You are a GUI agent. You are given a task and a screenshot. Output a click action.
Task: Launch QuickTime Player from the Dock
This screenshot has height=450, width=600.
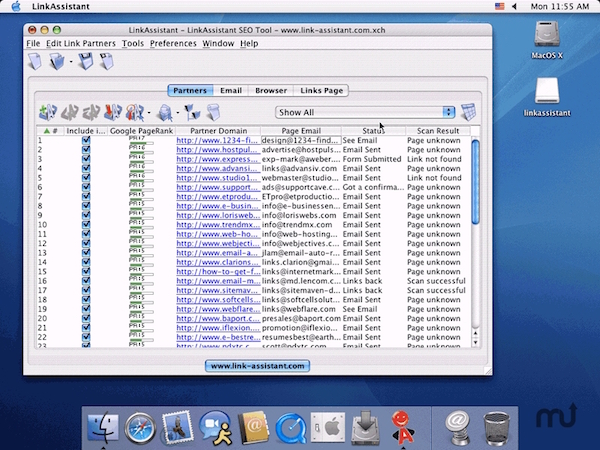tap(291, 429)
